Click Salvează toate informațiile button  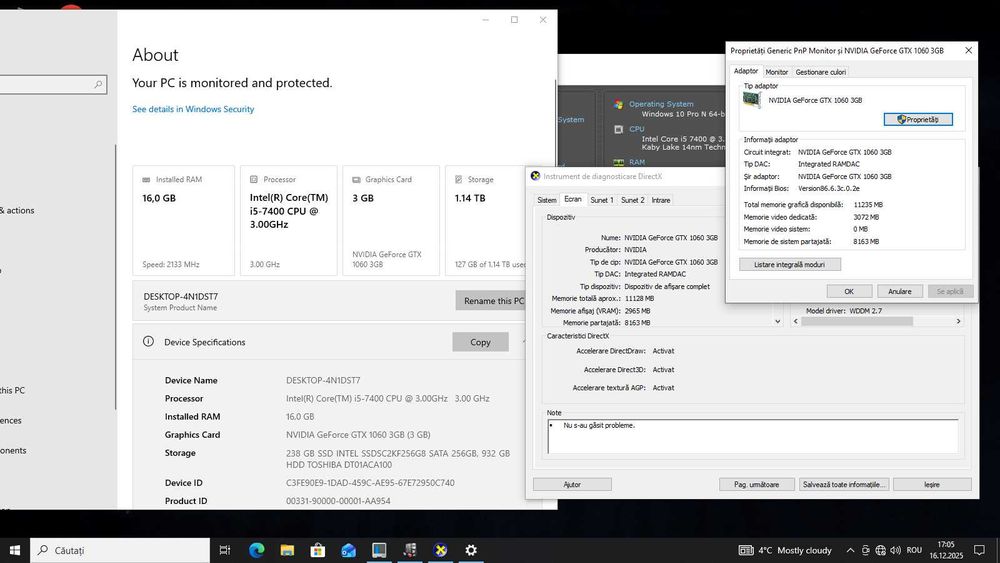844,485
